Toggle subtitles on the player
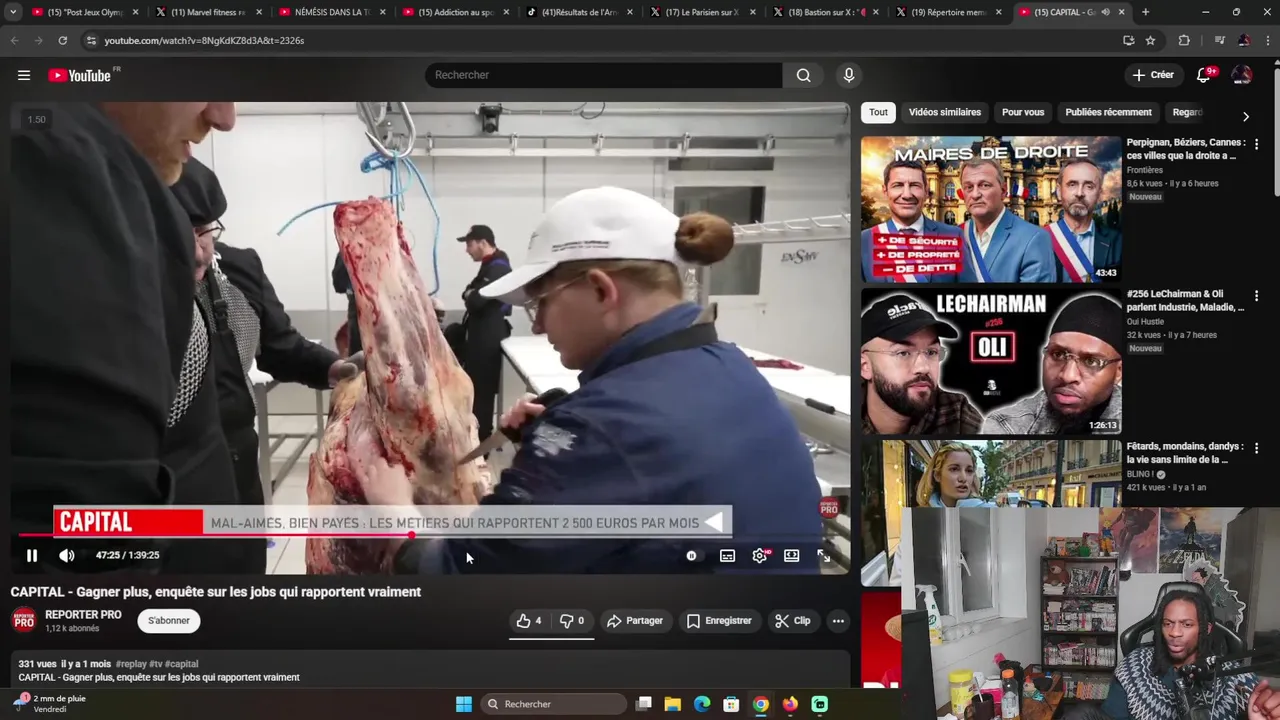This screenshot has width=1280, height=720. pos(727,555)
